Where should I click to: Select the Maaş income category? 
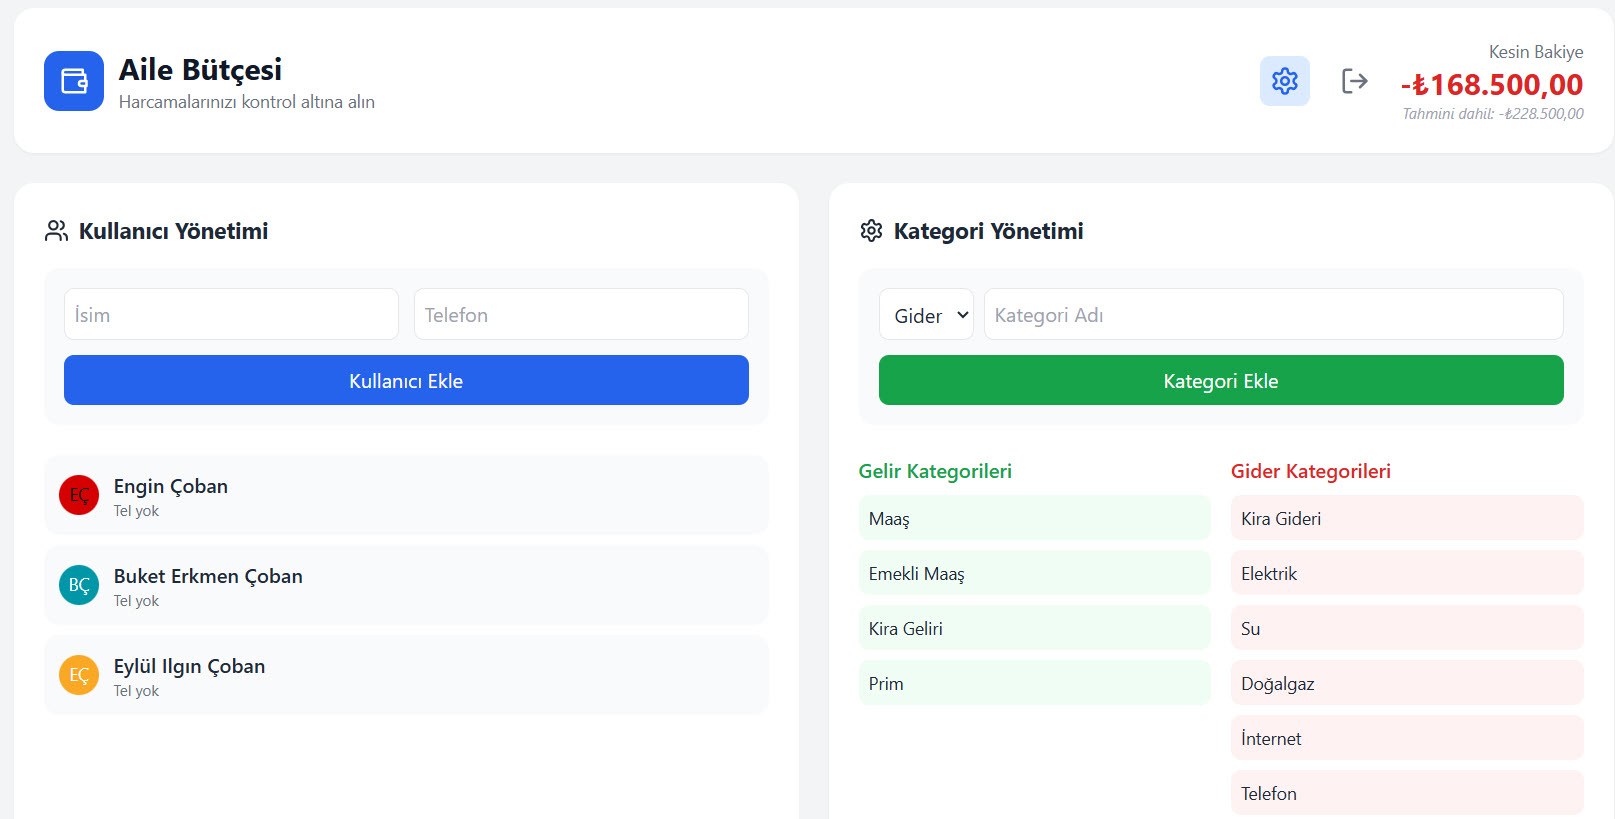pyautogui.click(x=1034, y=518)
